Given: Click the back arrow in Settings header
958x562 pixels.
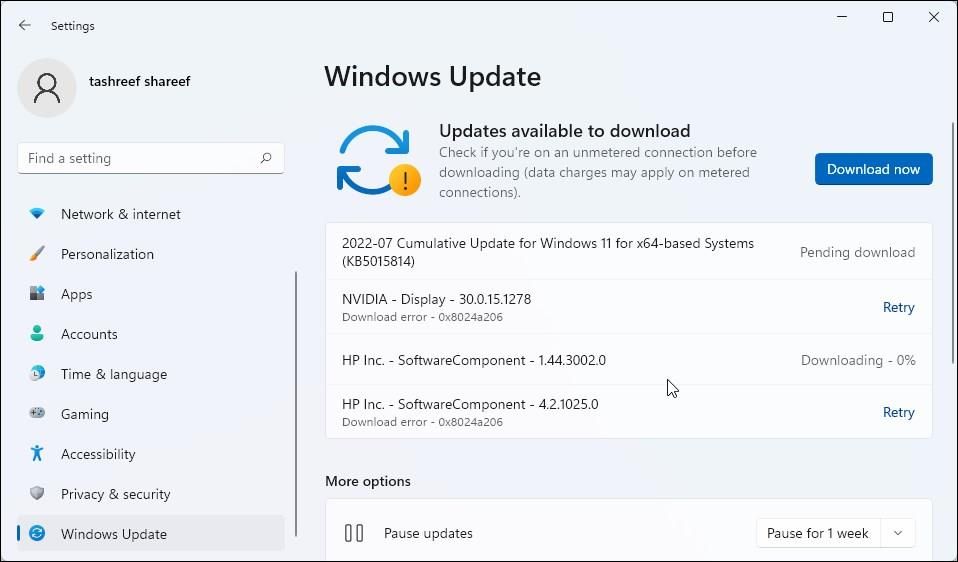Looking at the screenshot, I should [x=24, y=25].
